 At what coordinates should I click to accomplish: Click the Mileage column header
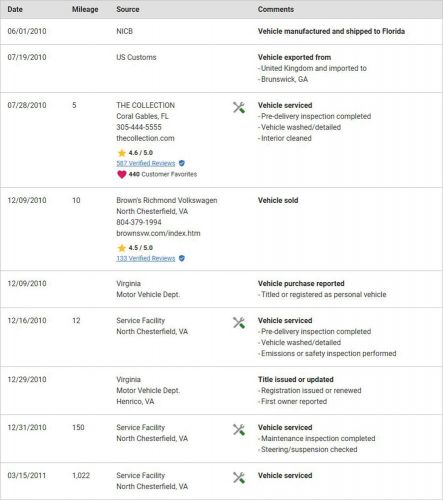click(x=85, y=9)
